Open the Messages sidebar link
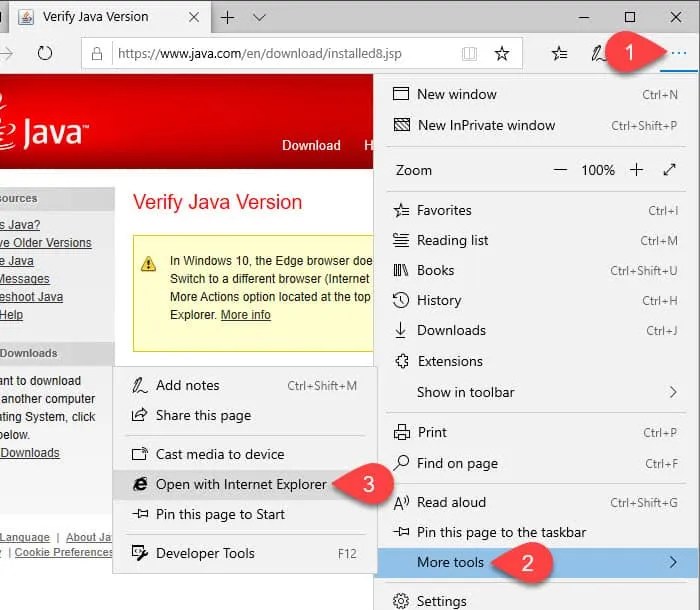This screenshot has width=700, height=610. tap(24, 279)
